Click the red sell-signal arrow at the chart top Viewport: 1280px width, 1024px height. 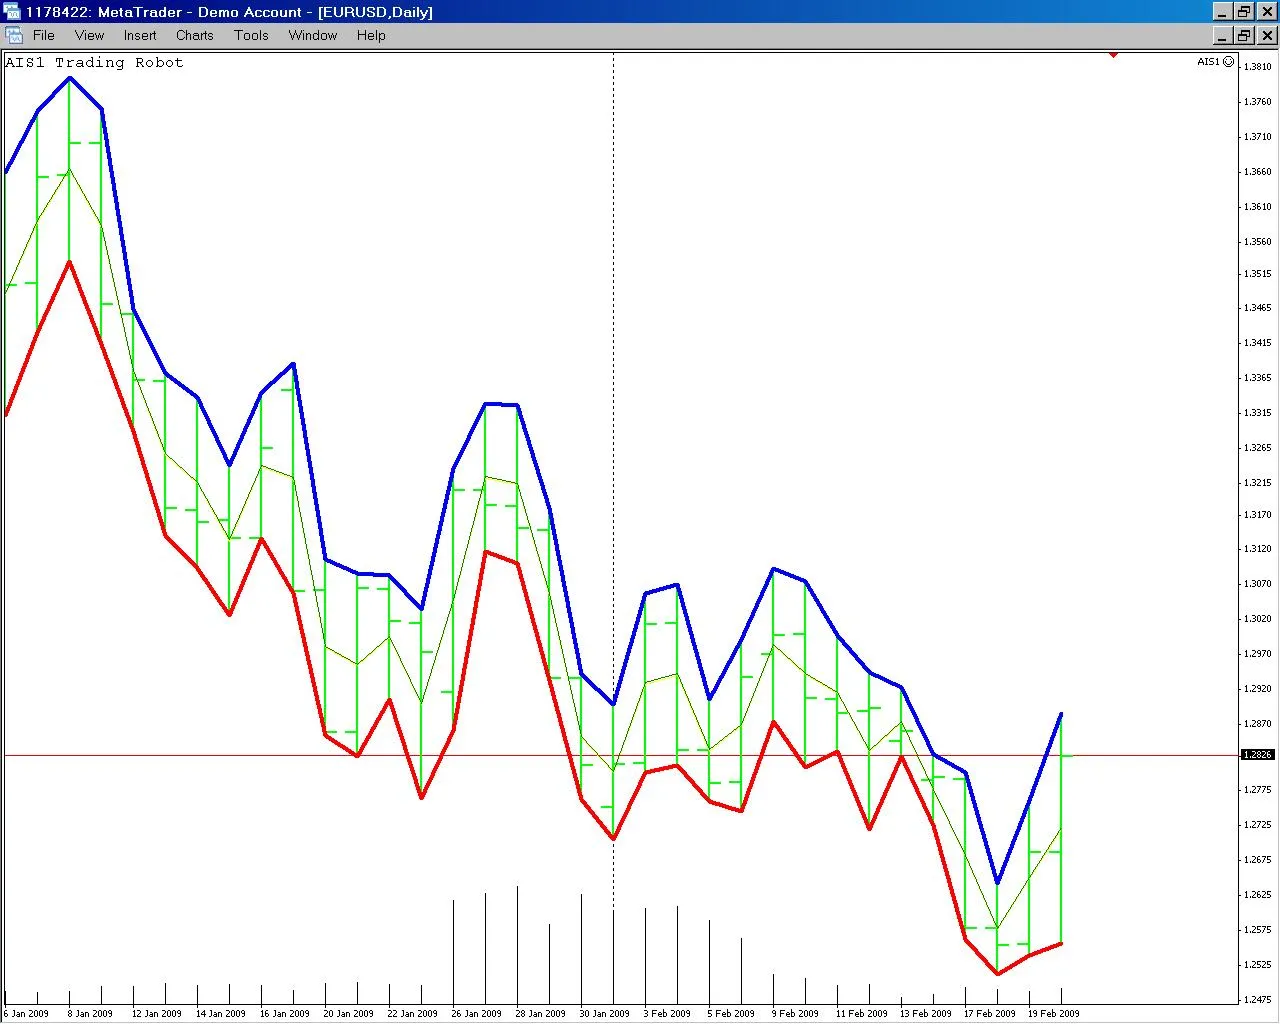pos(1113,57)
